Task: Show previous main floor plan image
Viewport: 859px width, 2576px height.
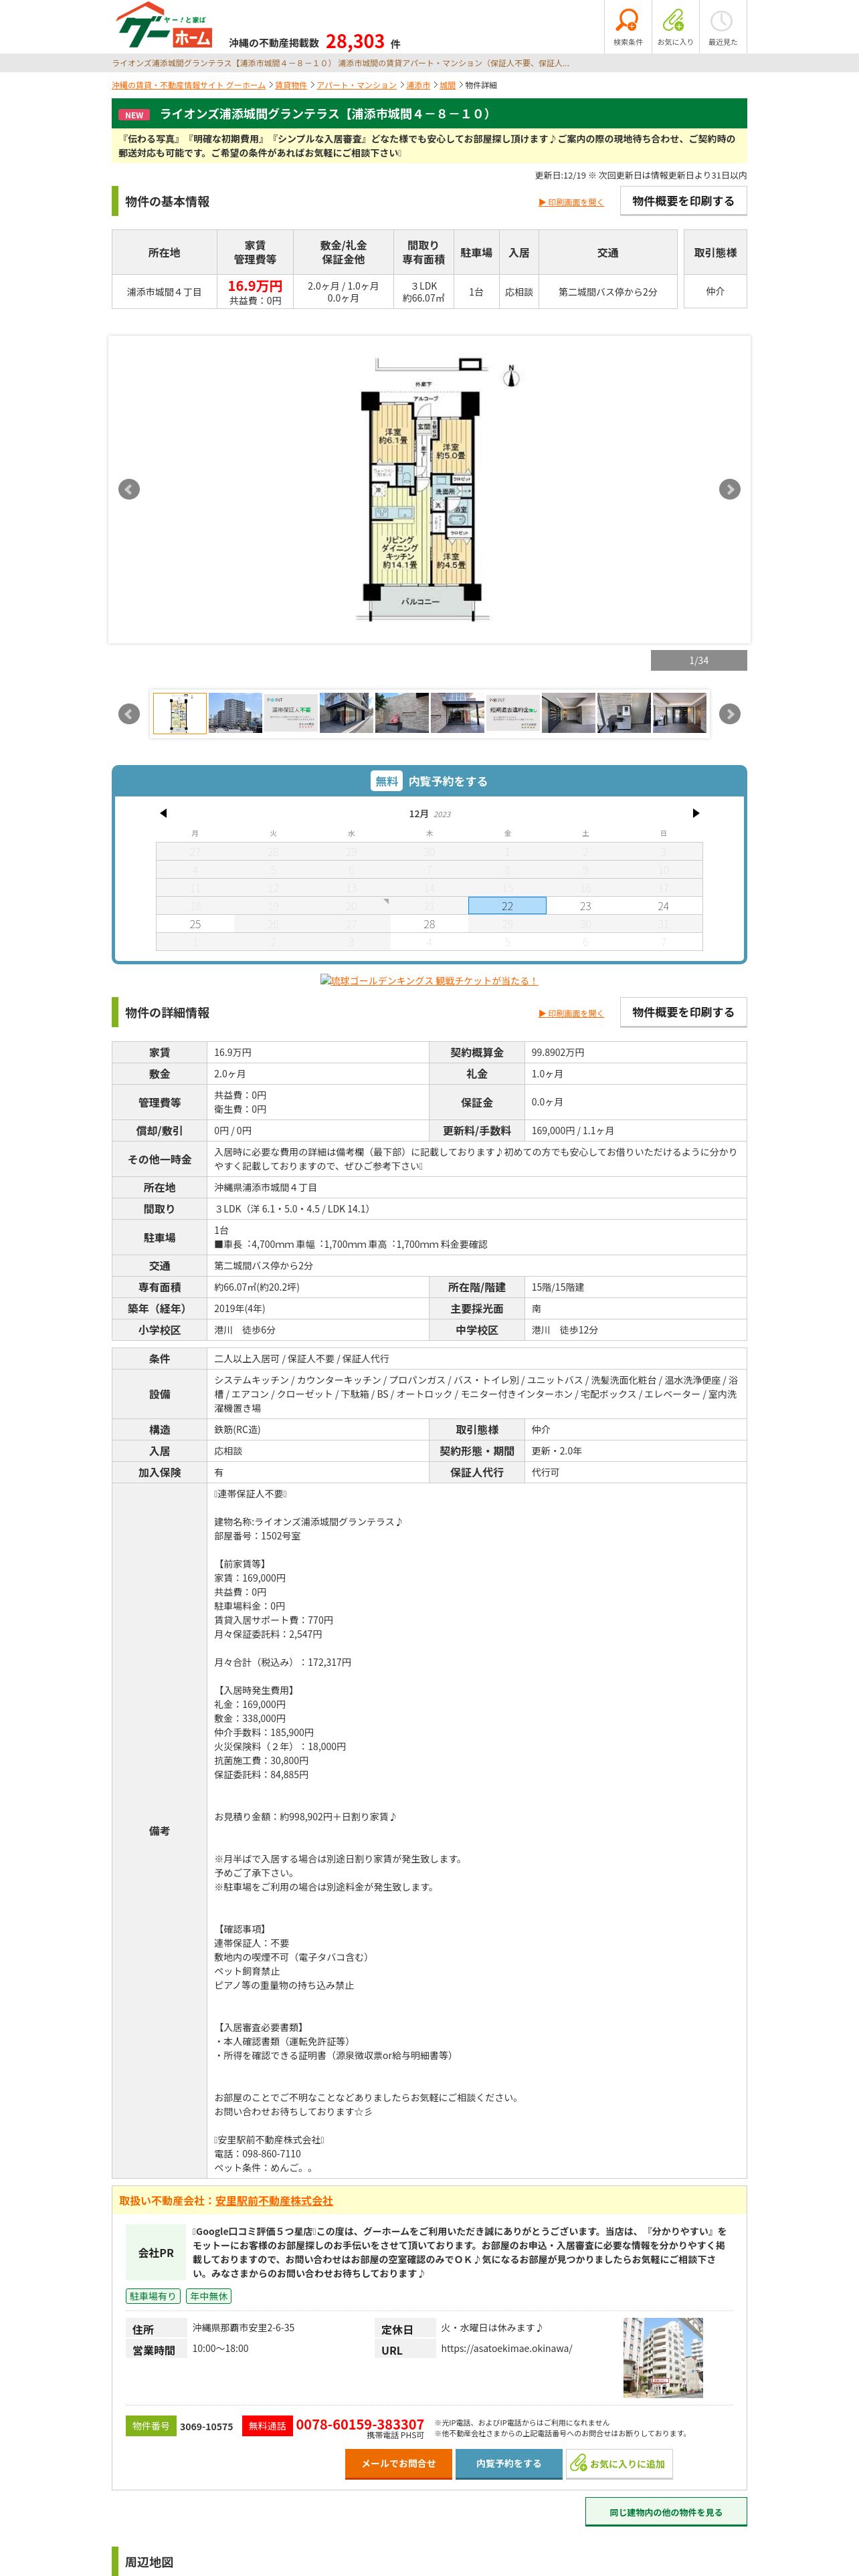Action: (x=129, y=489)
